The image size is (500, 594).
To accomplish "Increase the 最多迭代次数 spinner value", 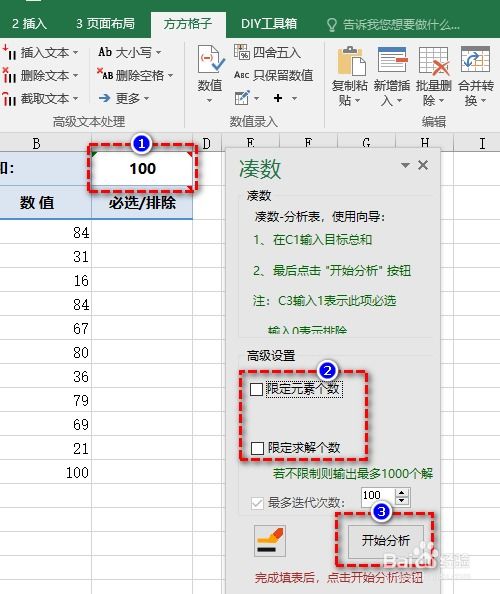I will [x=402, y=492].
